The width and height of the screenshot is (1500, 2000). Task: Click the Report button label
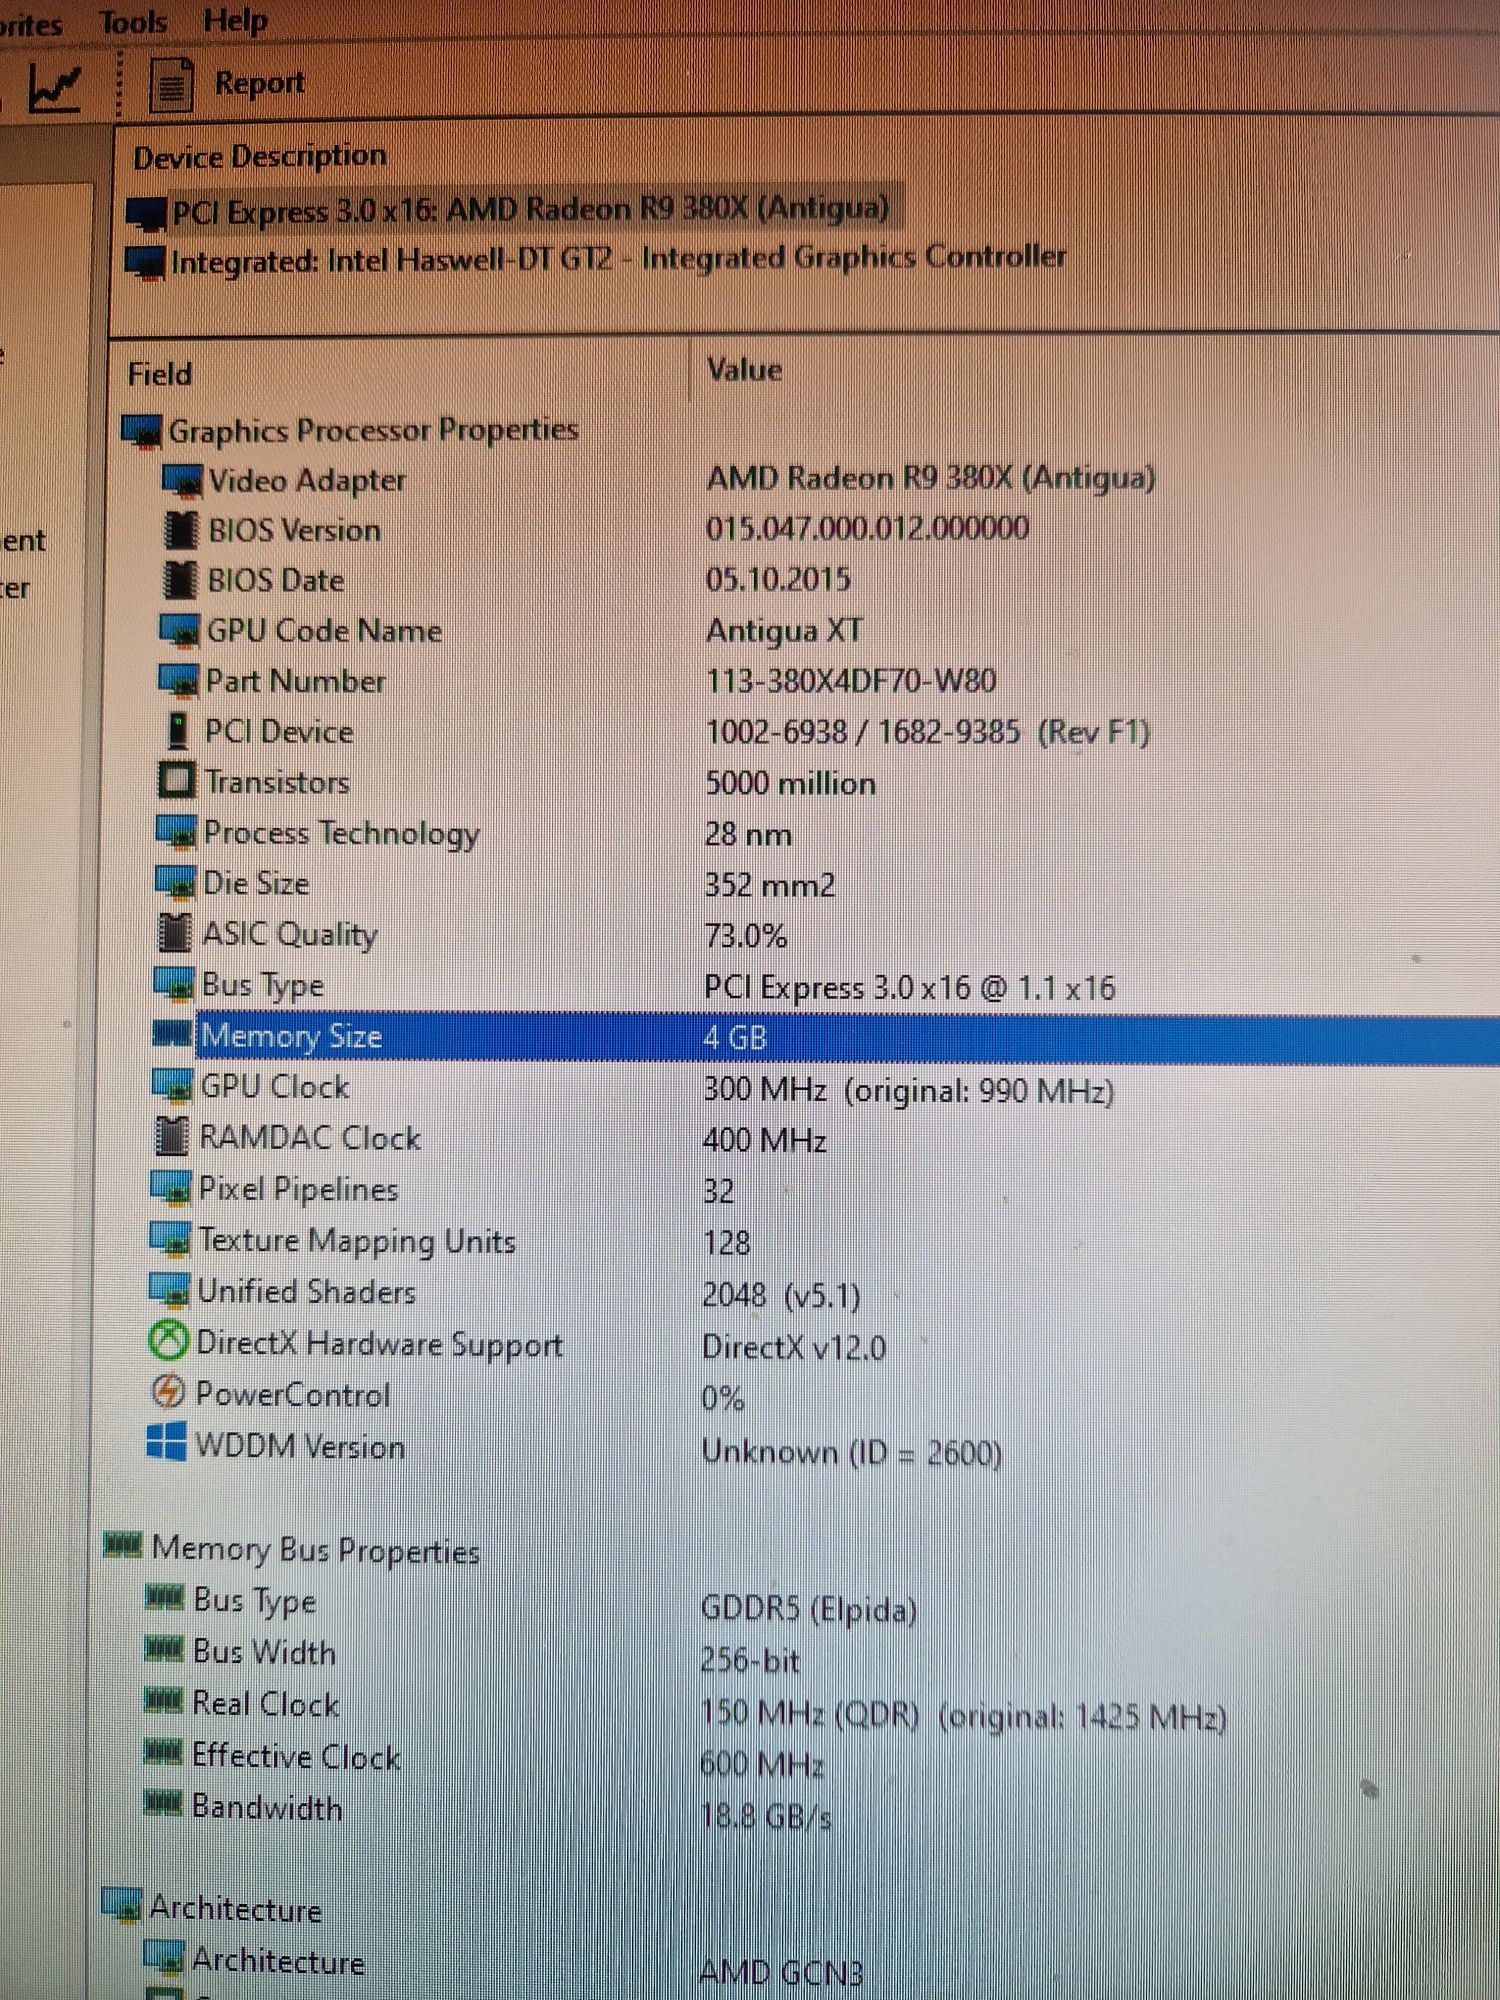(x=259, y=84)
